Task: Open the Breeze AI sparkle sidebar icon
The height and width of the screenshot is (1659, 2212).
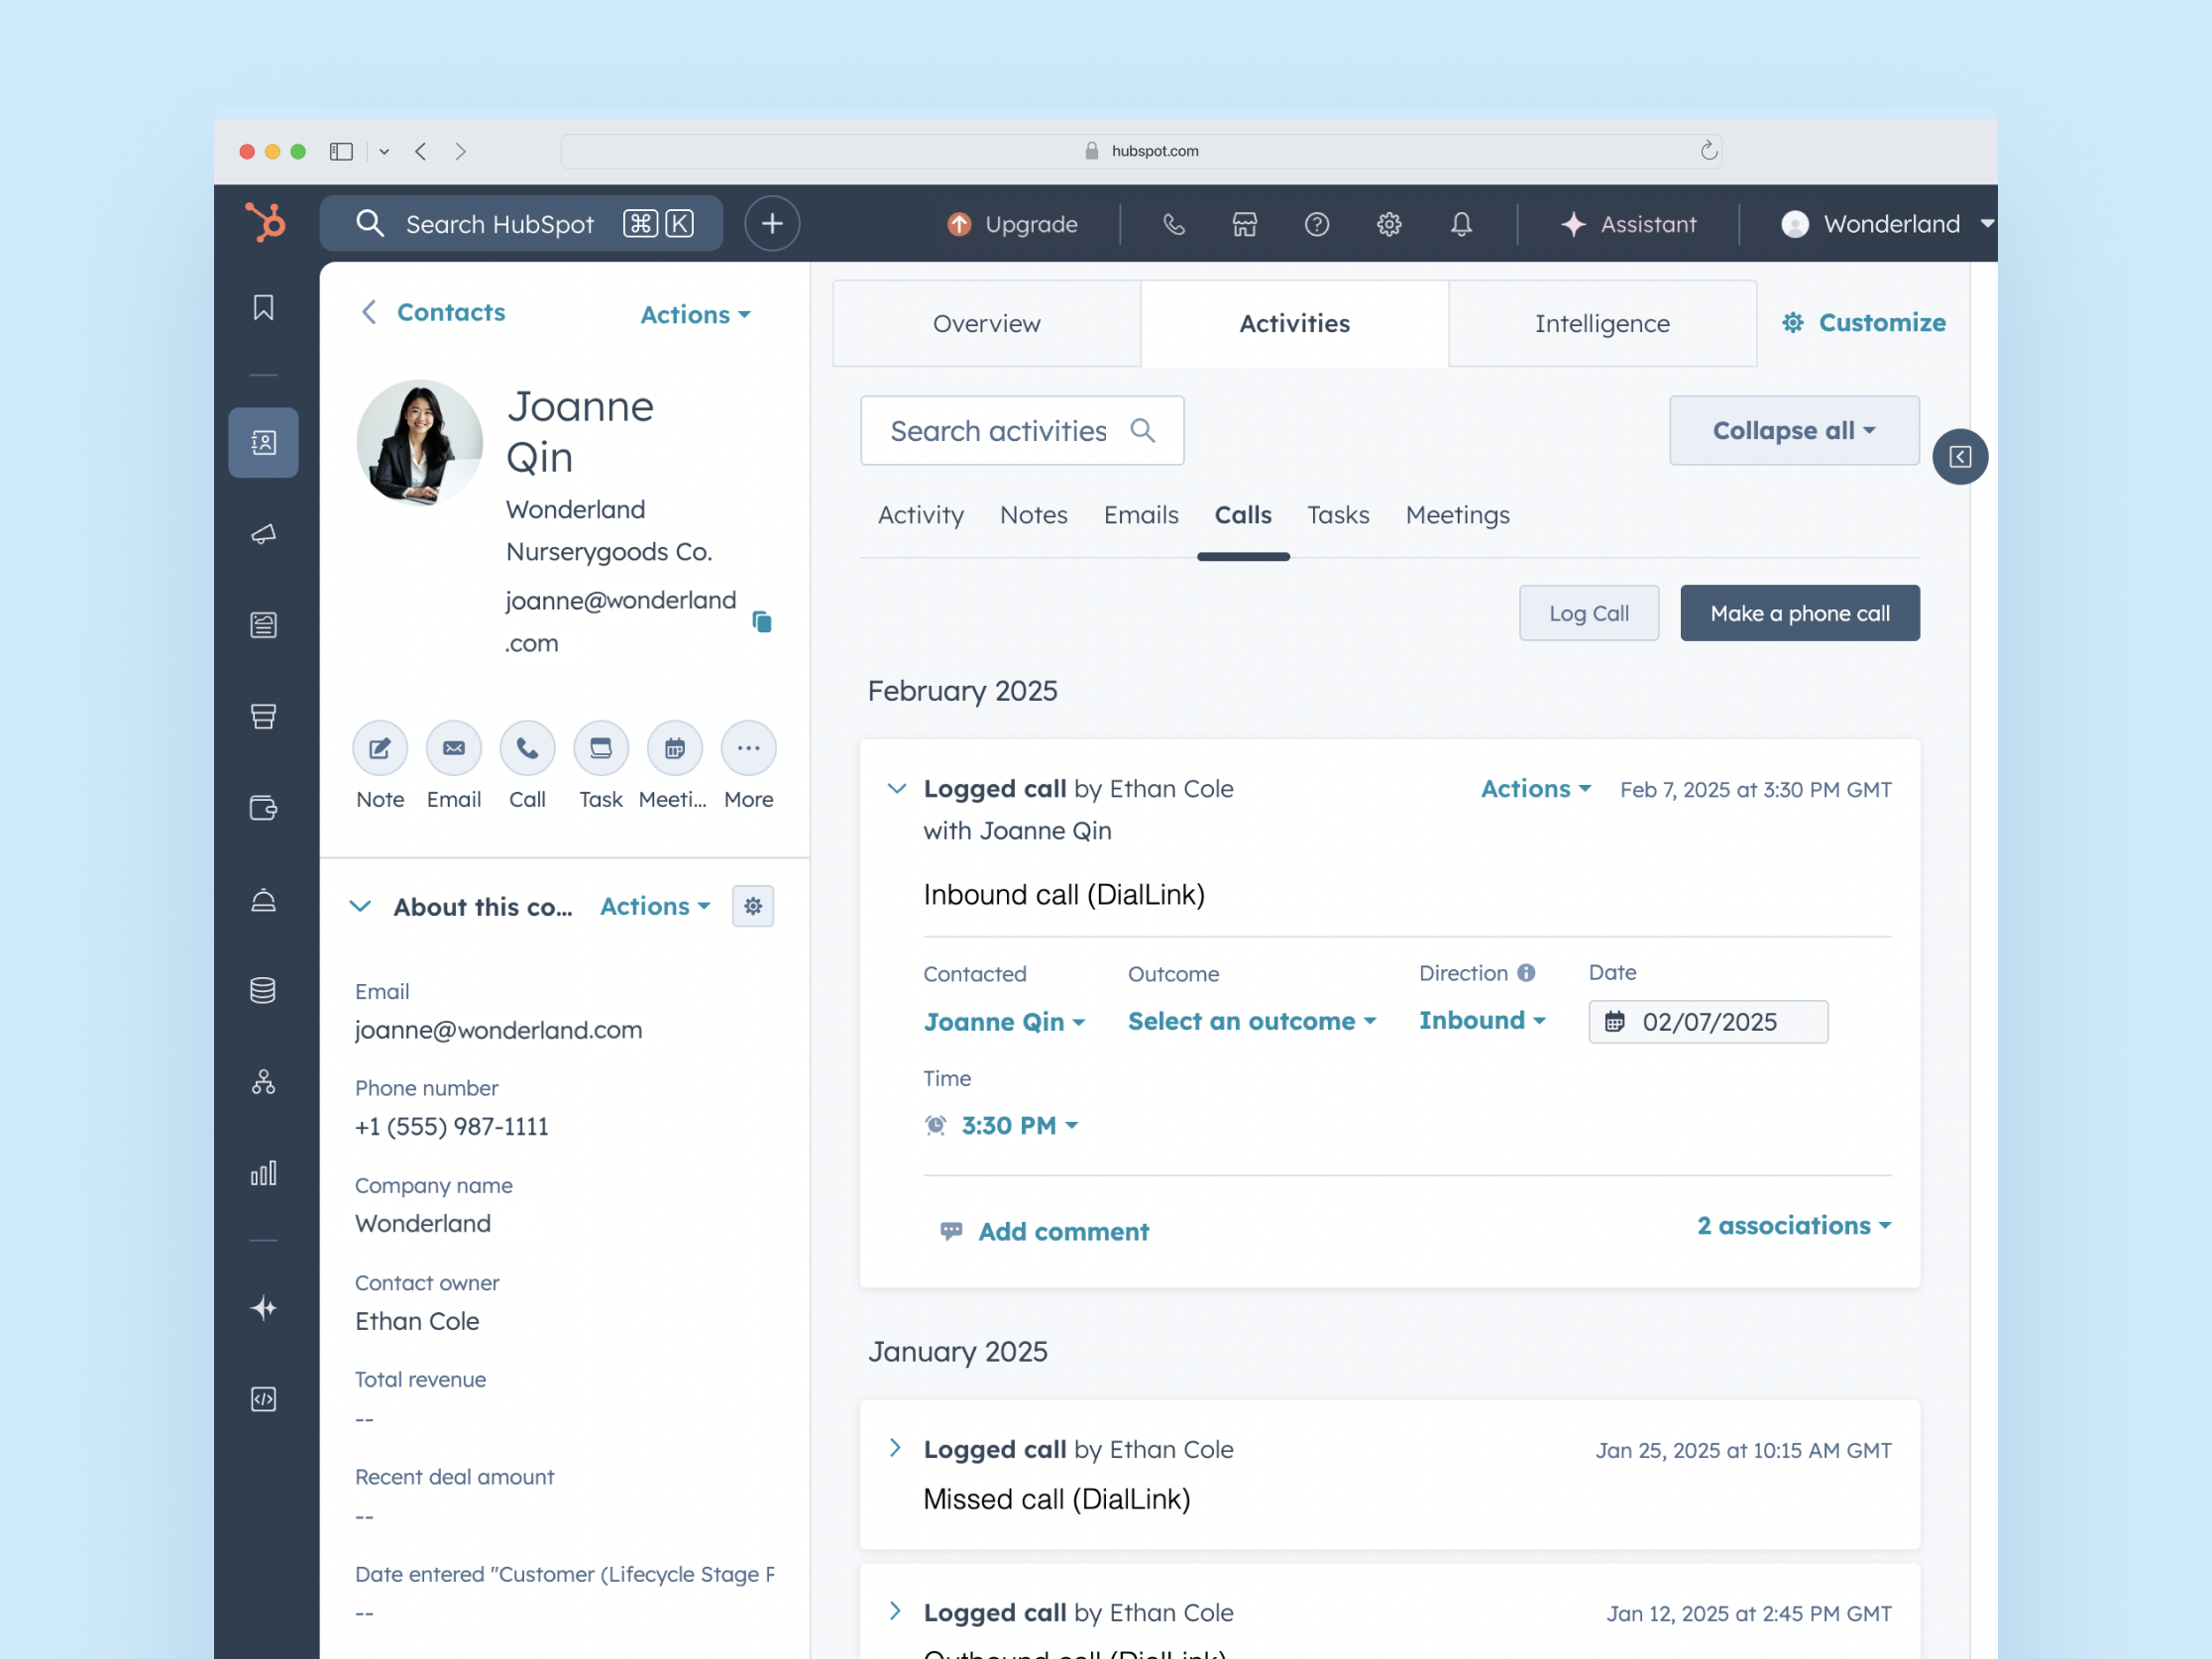Action: (263, 1307)
